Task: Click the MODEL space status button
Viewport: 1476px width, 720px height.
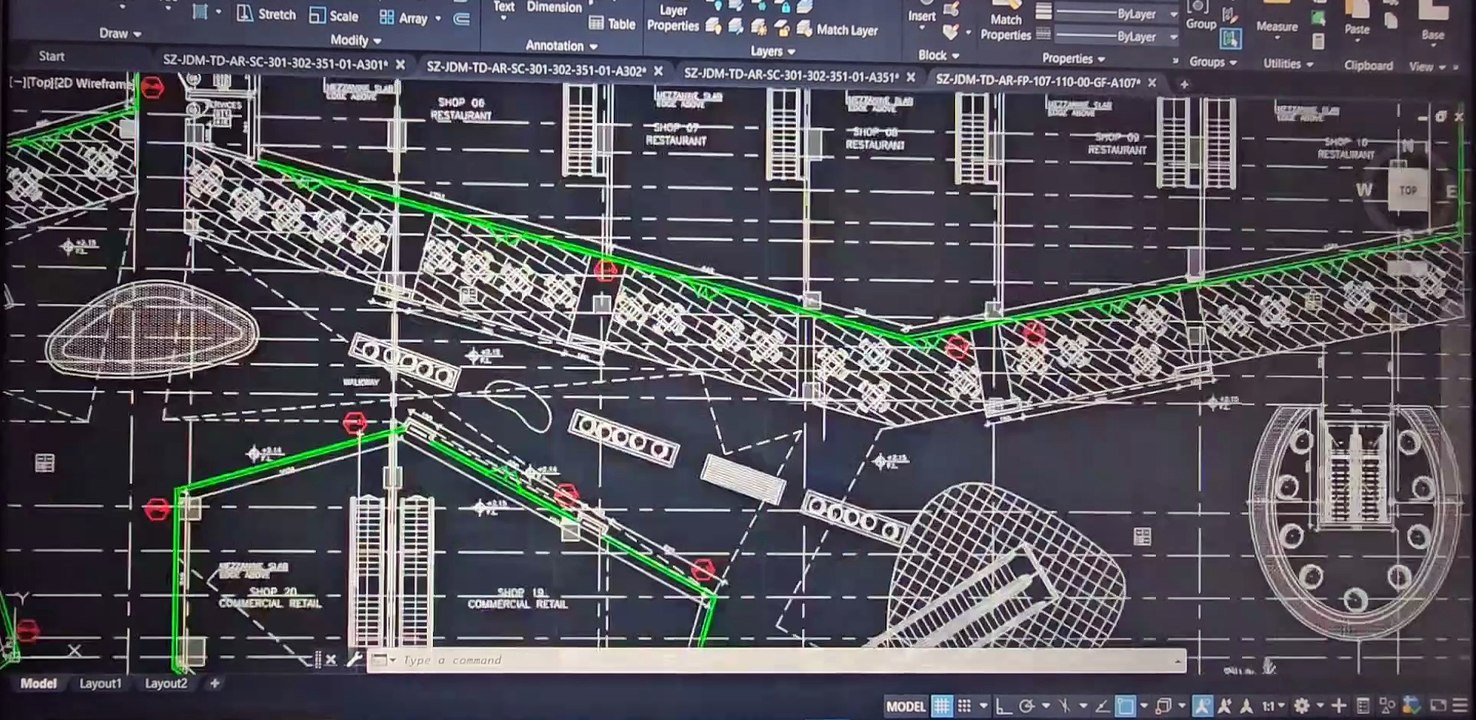Action: pos(906,707)
